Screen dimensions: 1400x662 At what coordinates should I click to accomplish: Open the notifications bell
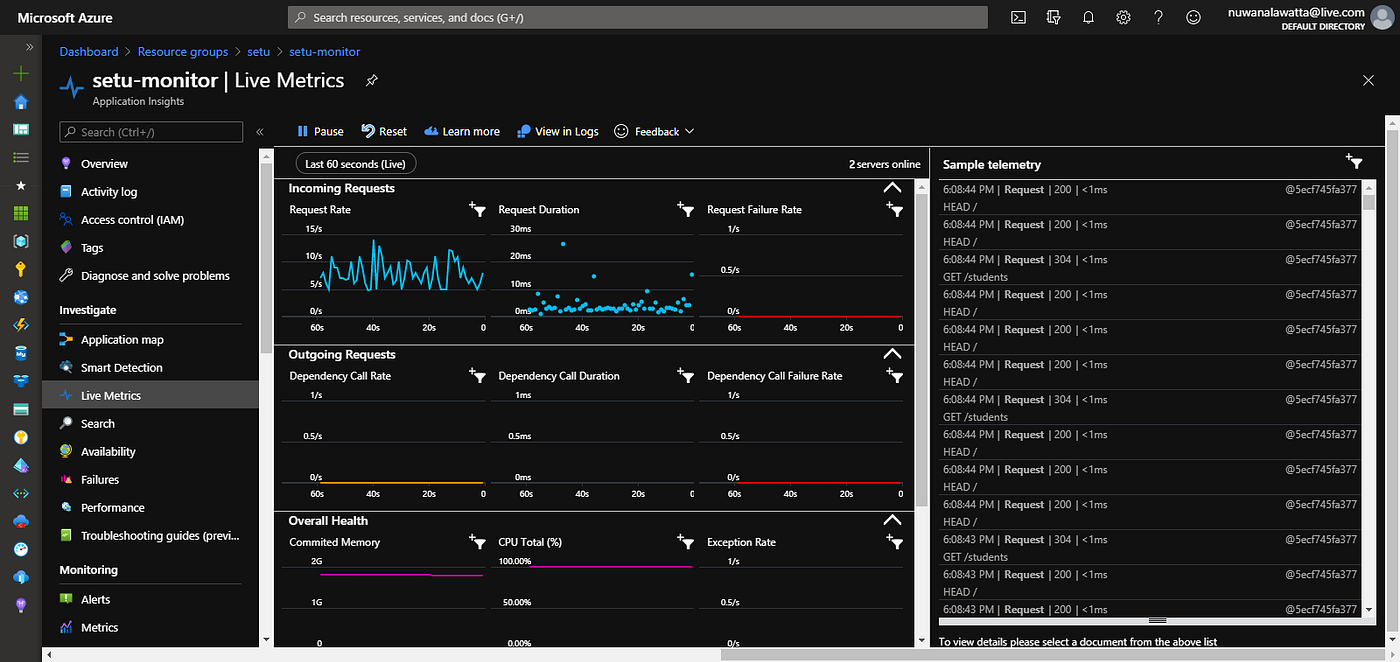1088,17
